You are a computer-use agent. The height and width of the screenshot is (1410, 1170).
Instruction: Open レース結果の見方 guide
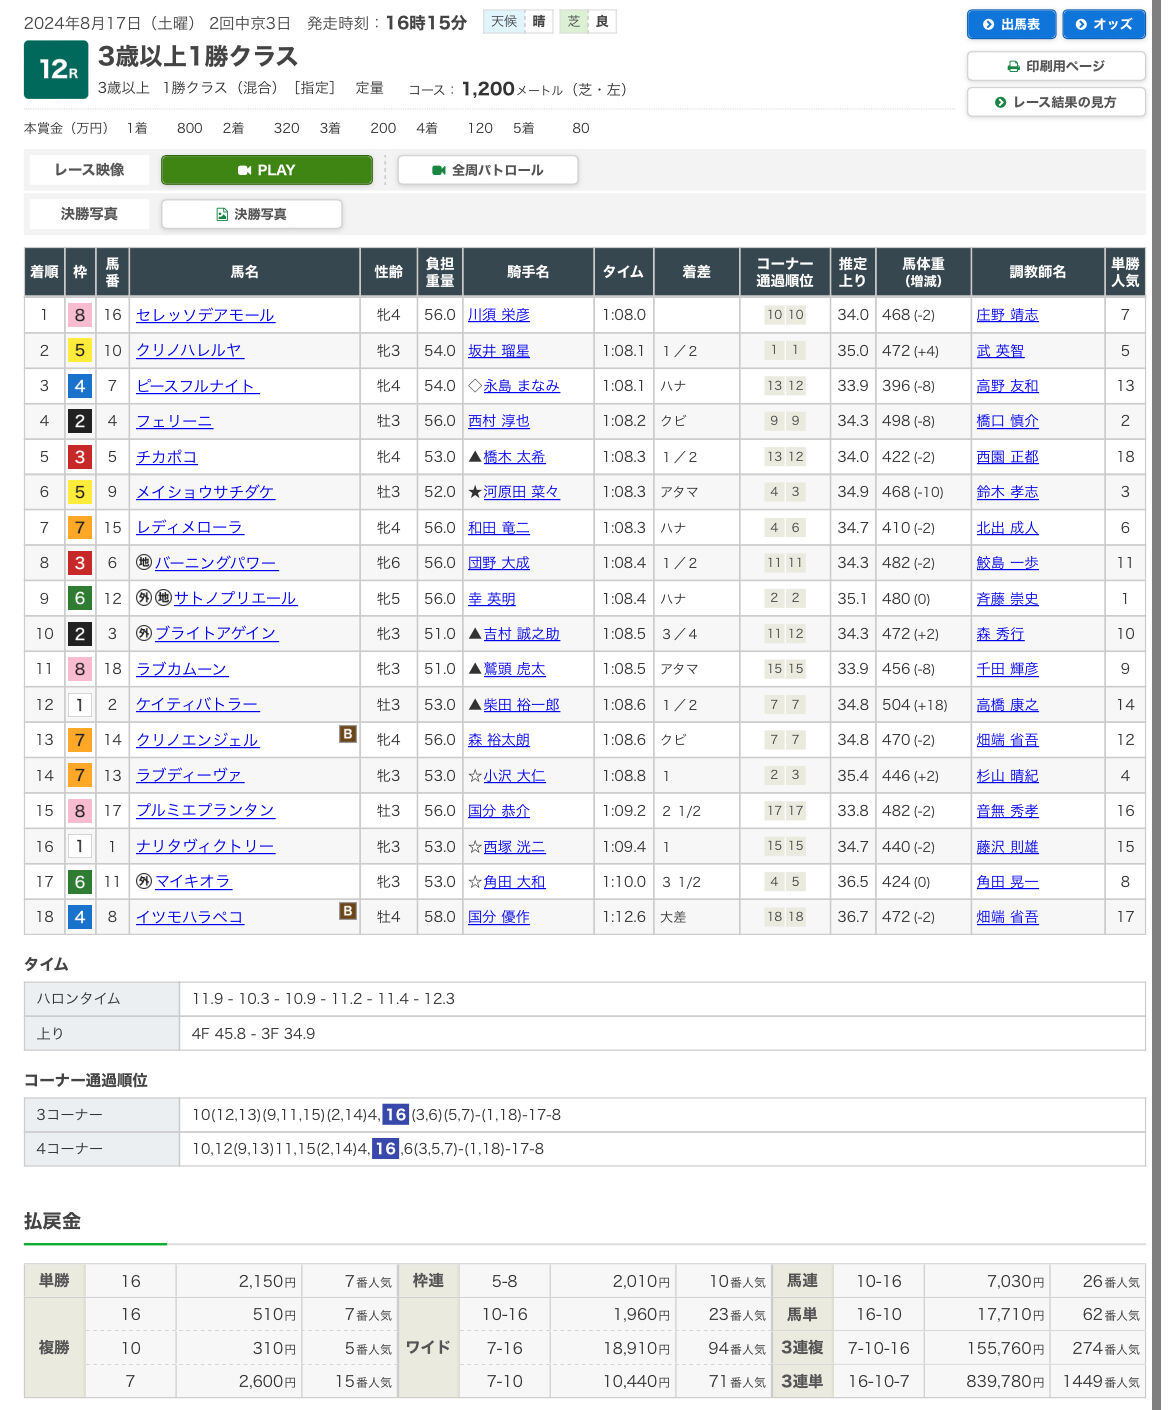1056,102
